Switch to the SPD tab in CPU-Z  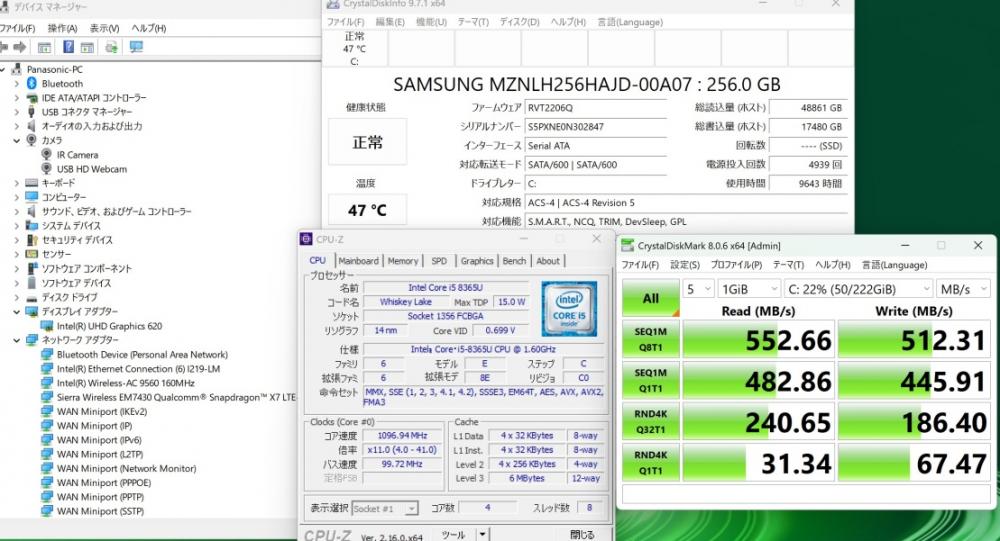coord(439,261)
